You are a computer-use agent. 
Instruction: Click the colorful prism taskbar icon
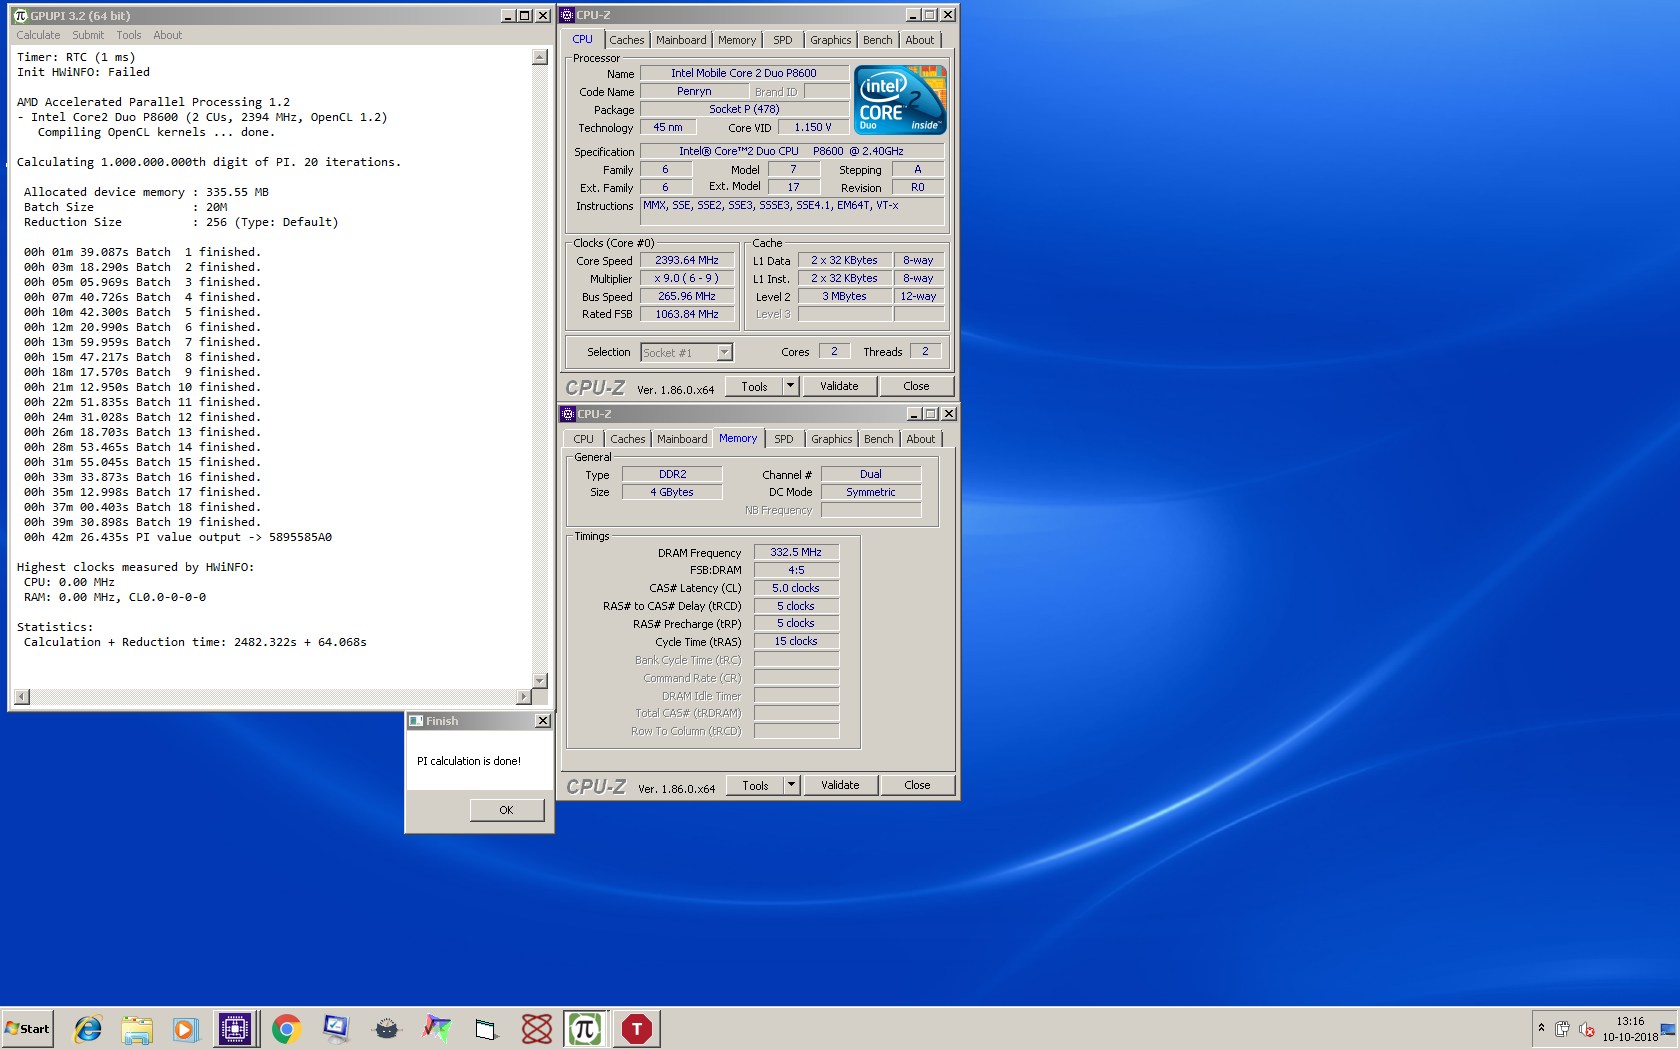point(437,1029)
